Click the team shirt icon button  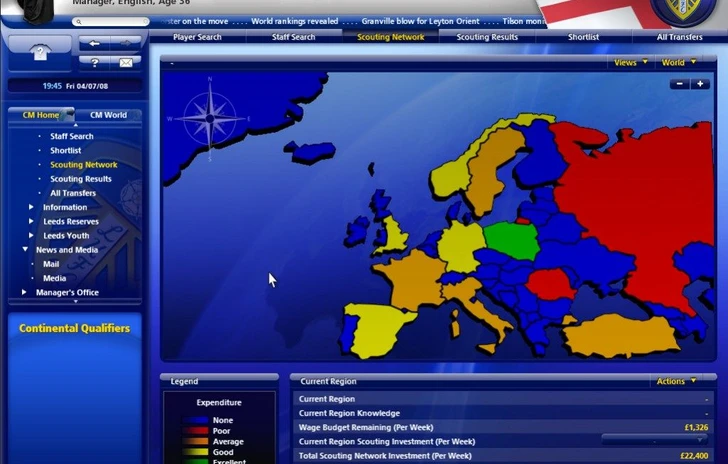click(40, 53)
